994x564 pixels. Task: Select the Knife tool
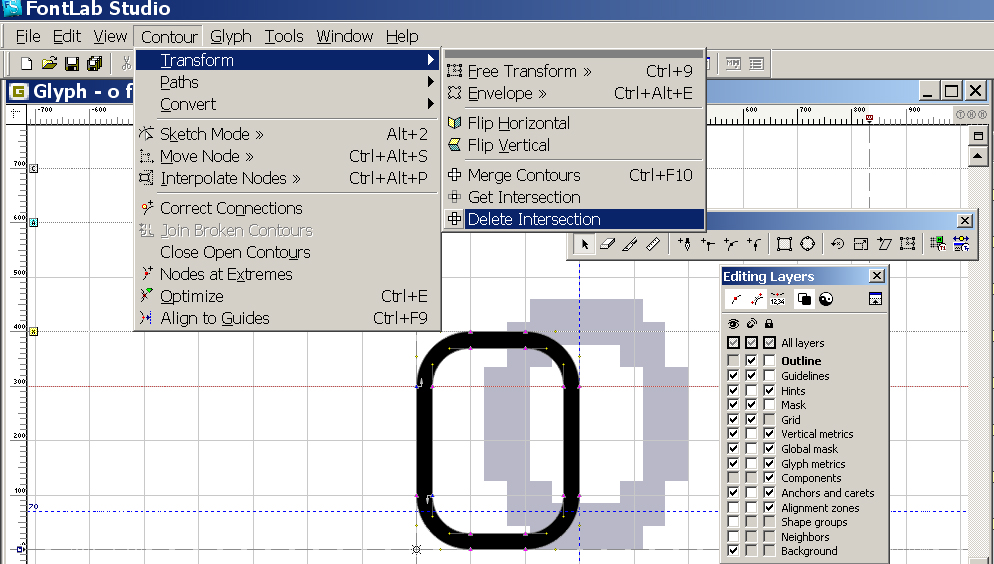629,244
